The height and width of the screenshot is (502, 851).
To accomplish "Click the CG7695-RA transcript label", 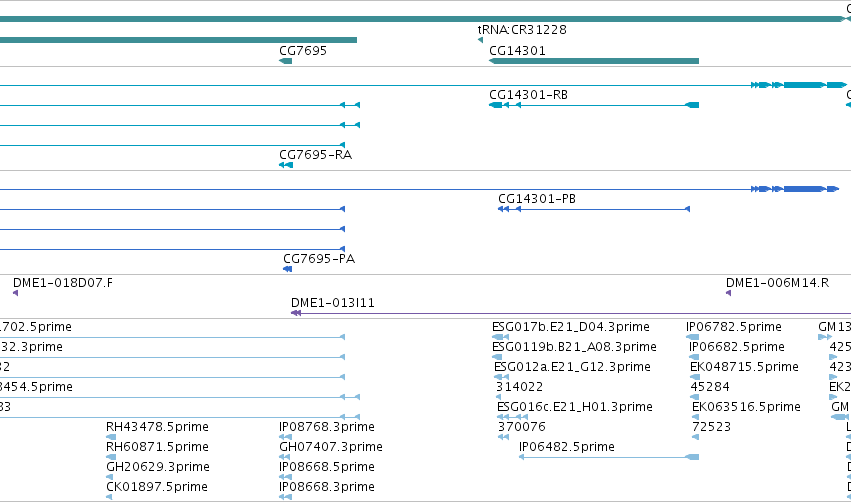I will [x=315, y=155].
